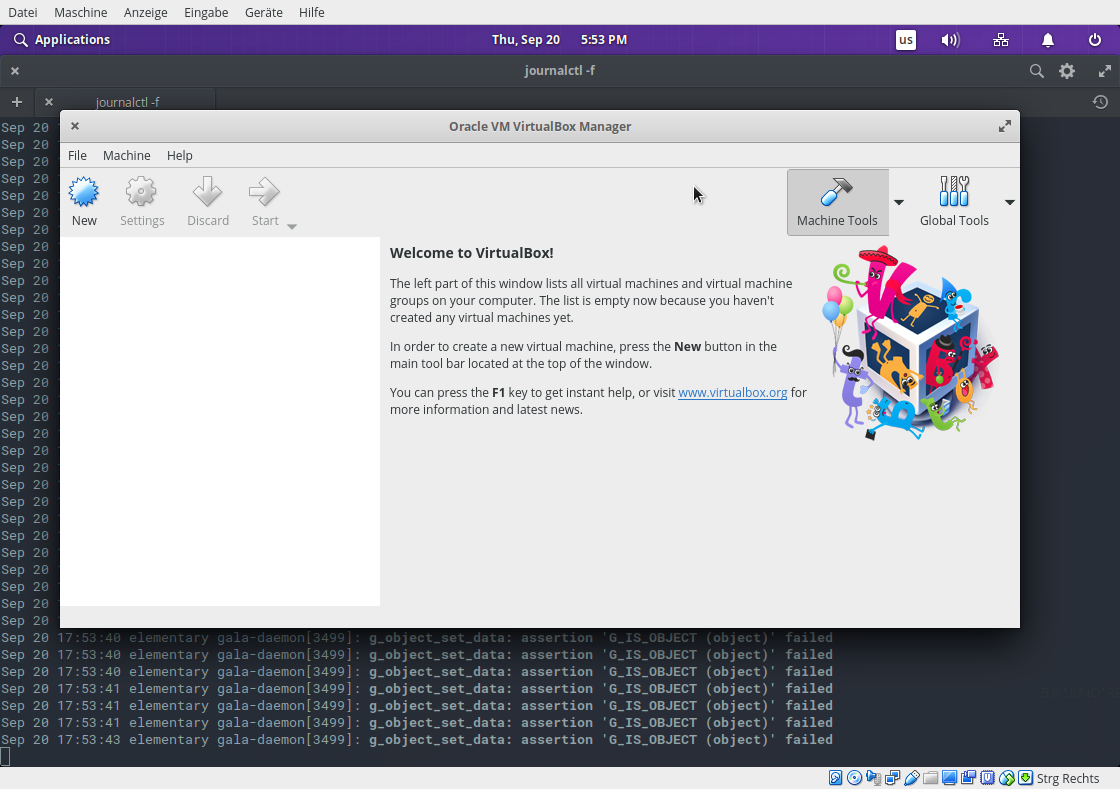Close the terminal window
1120x789 pixels.
click(15, 71)
